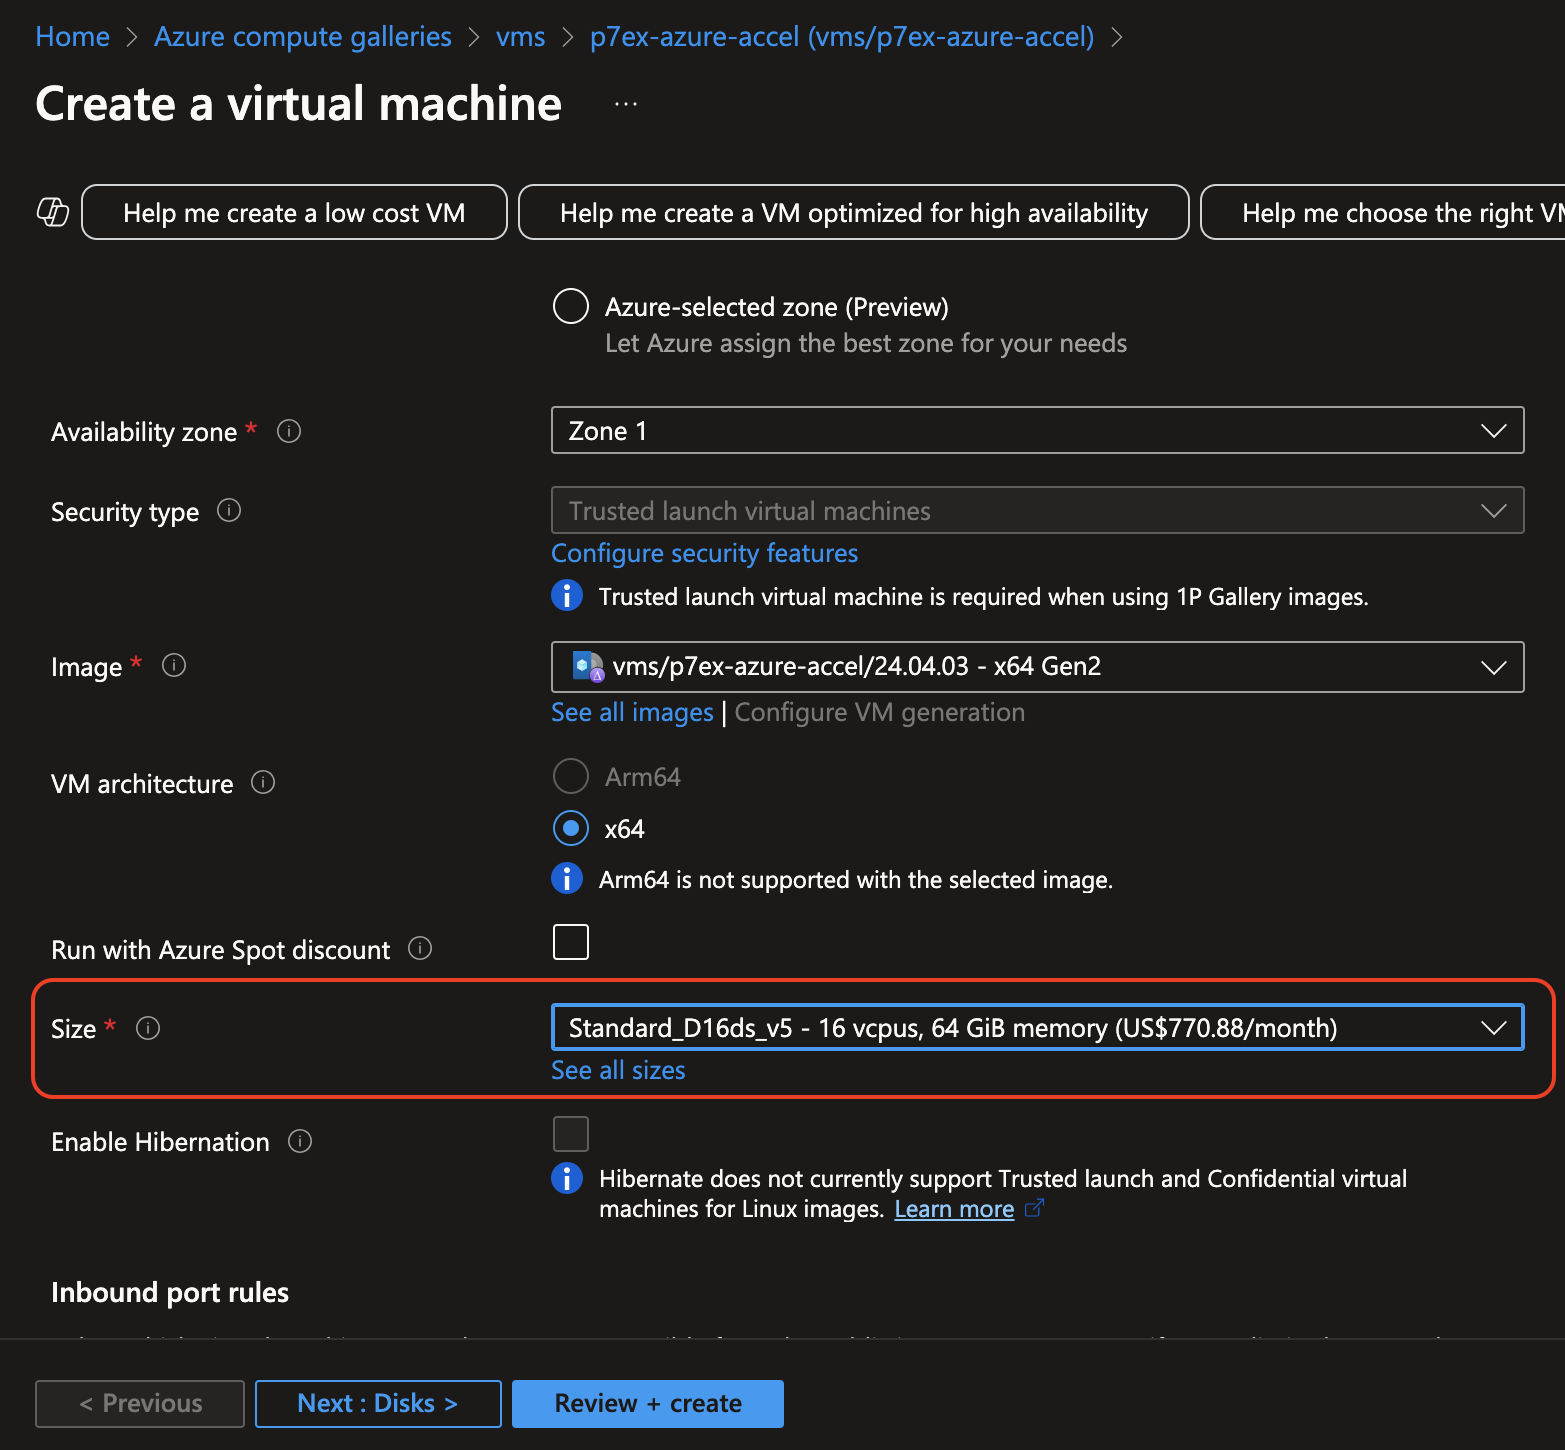Show the info tooltip for Image
The height and width of the screenshot is (1450, 1565).
(174, 665)
